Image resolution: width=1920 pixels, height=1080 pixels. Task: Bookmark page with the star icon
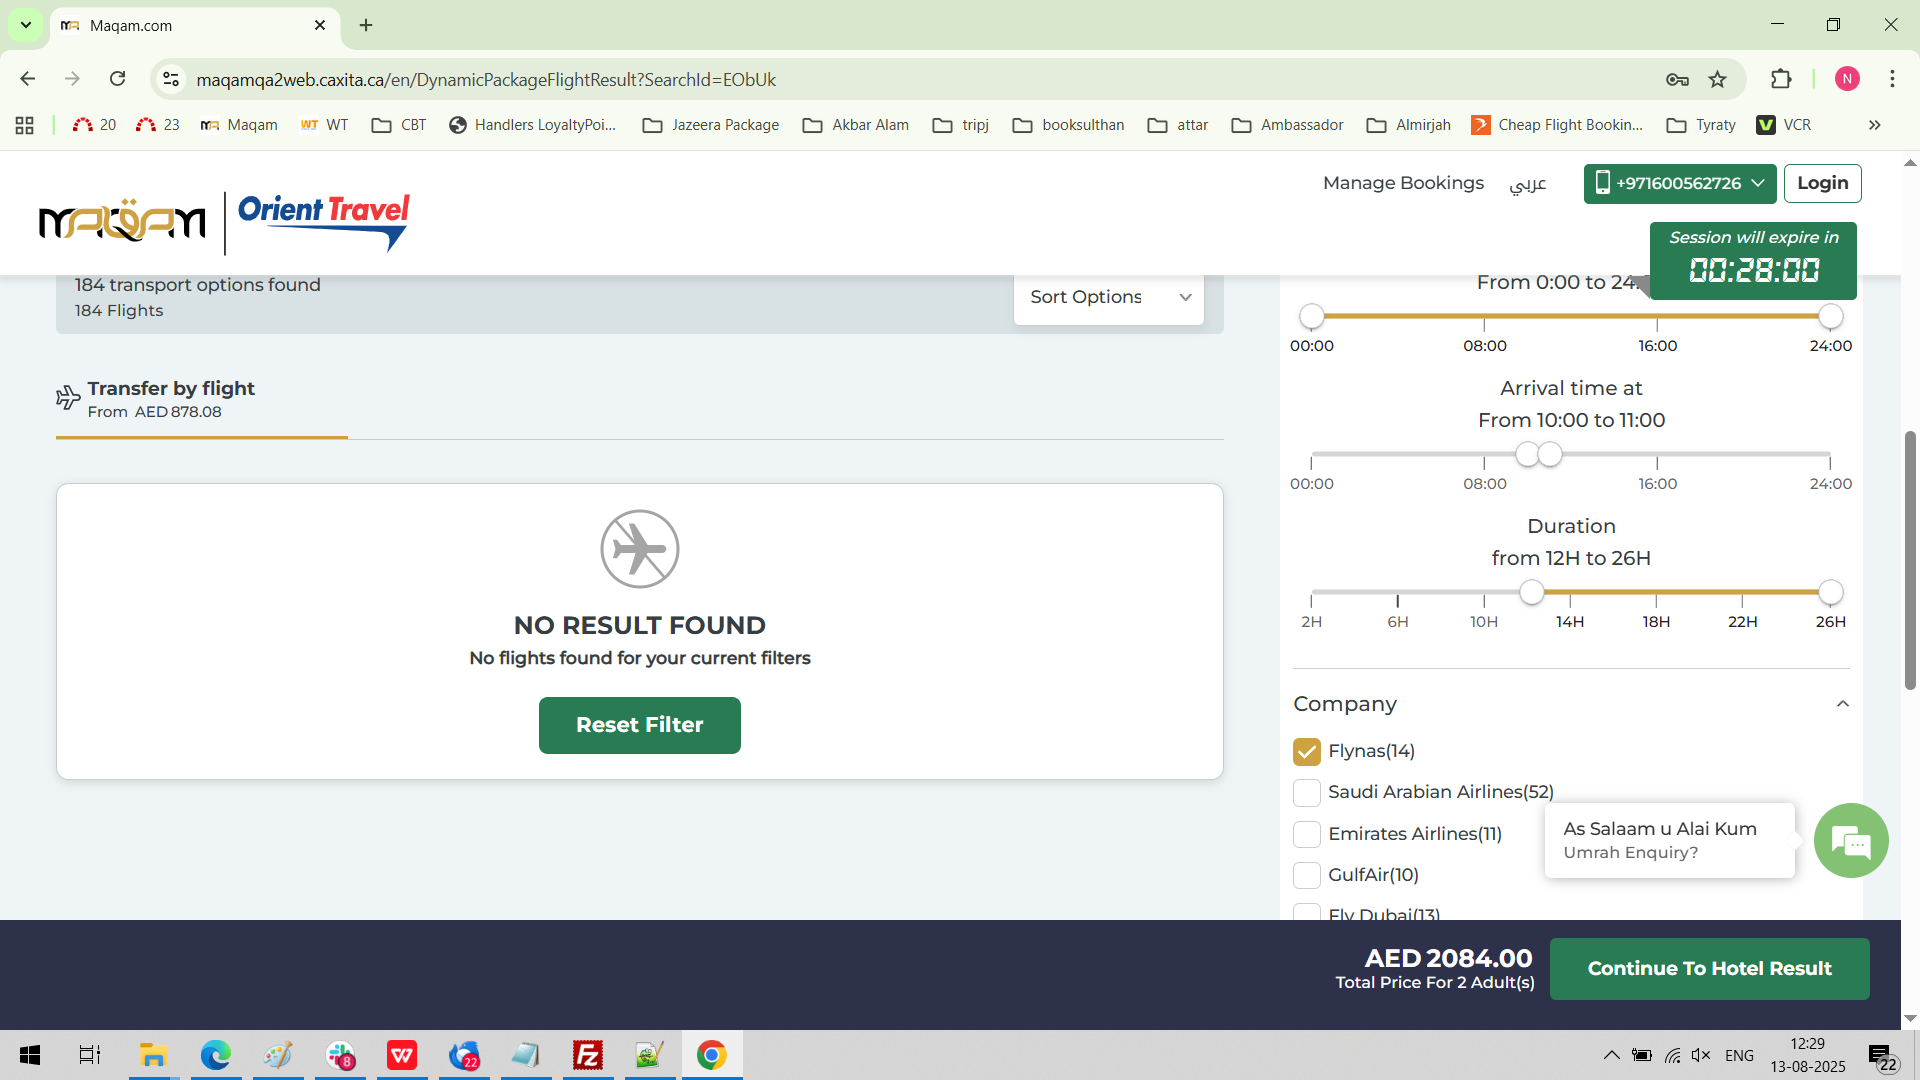pos(1717,80)
